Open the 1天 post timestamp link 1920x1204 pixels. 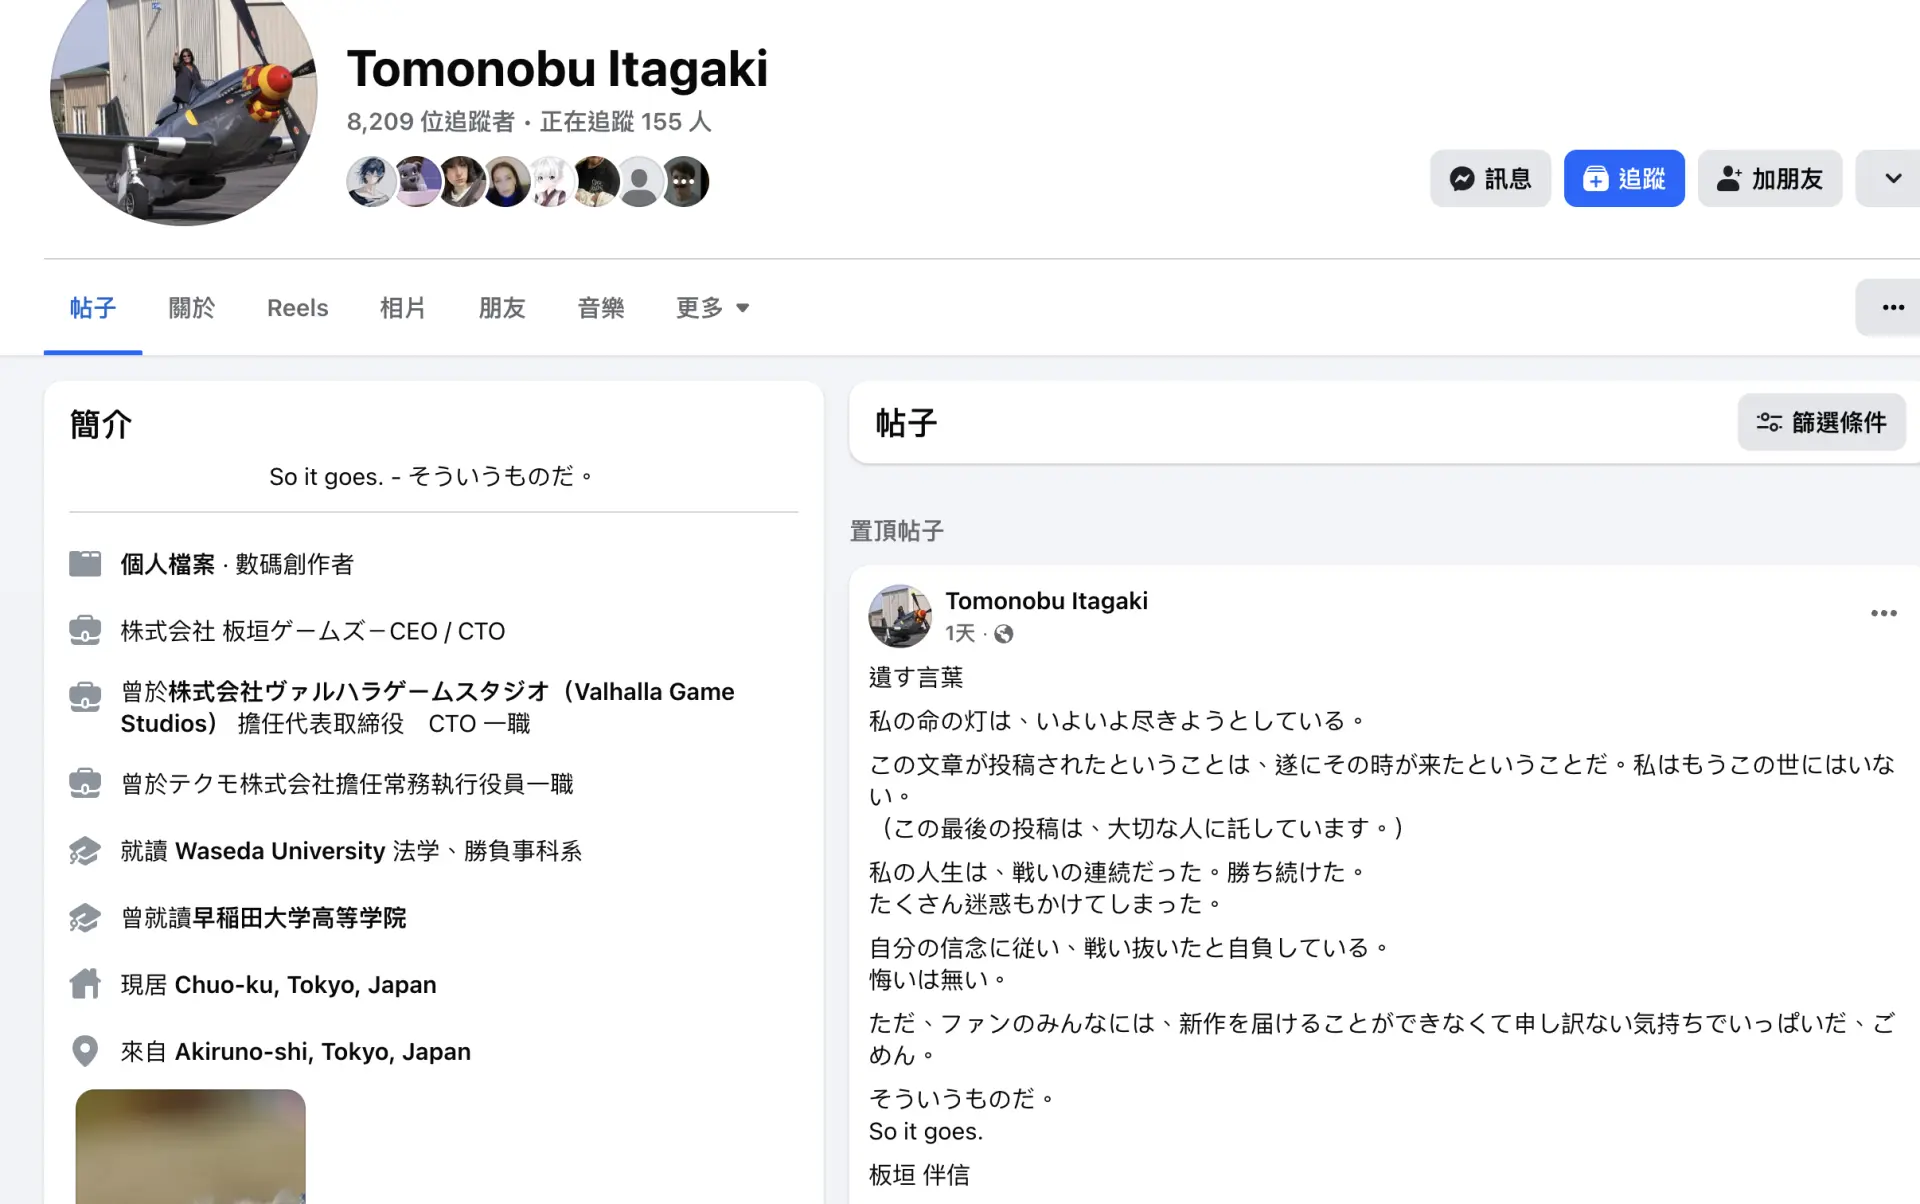959,634
